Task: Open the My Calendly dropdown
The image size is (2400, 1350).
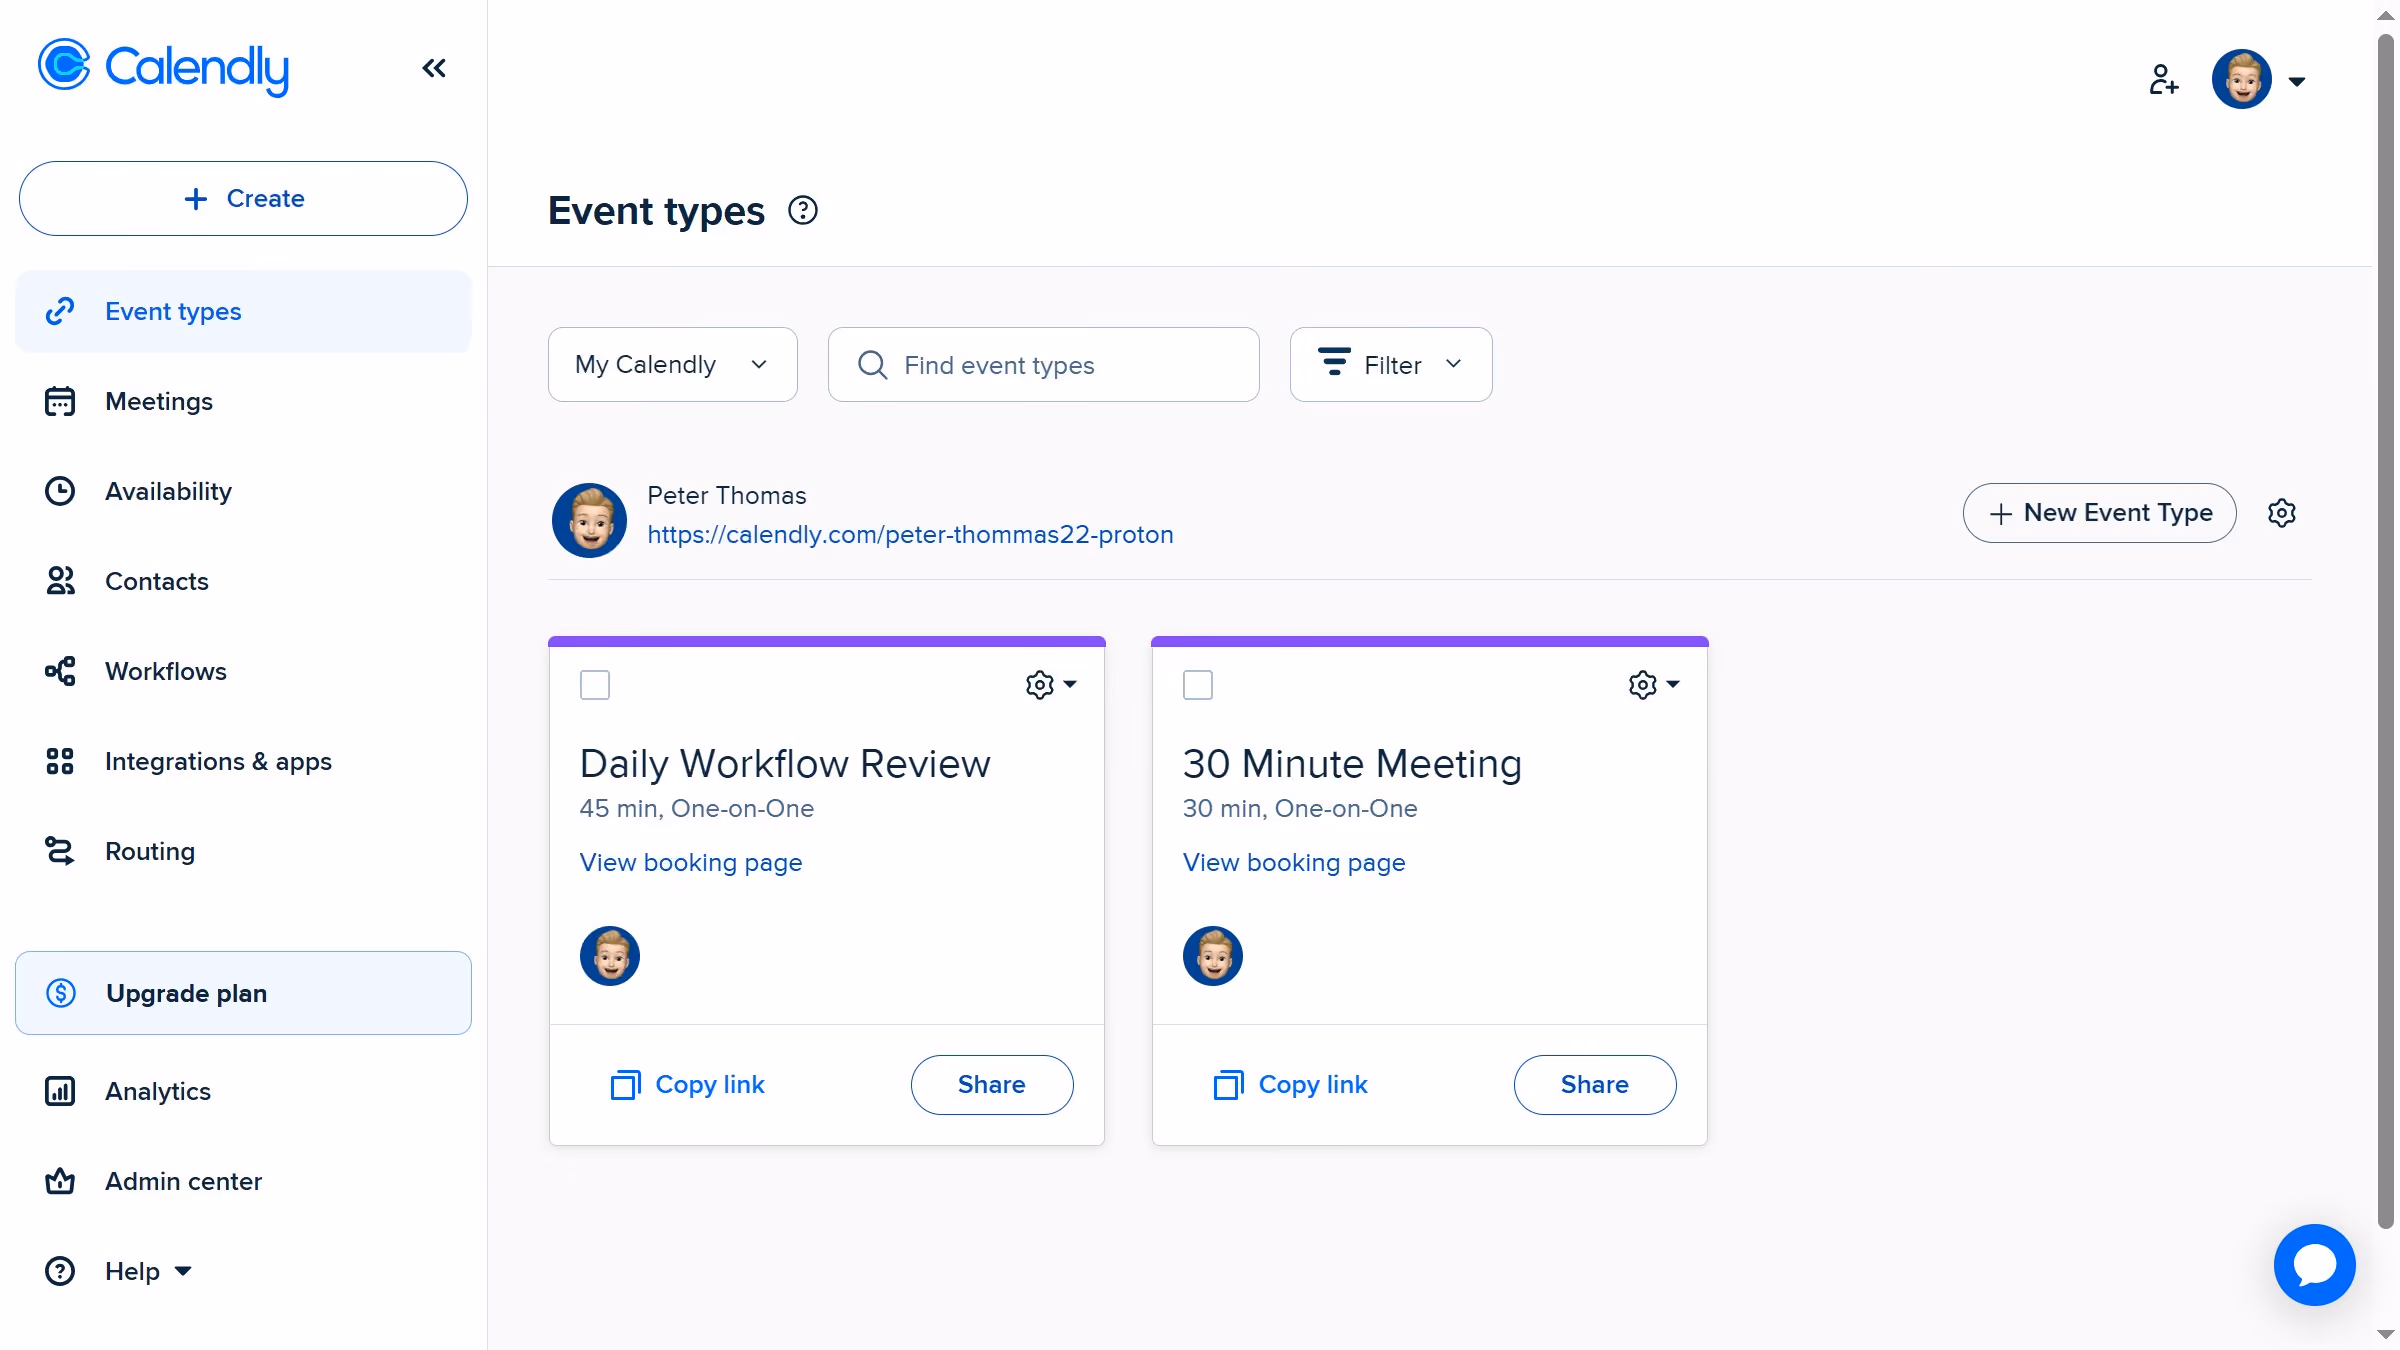Action: click(673, 364)
